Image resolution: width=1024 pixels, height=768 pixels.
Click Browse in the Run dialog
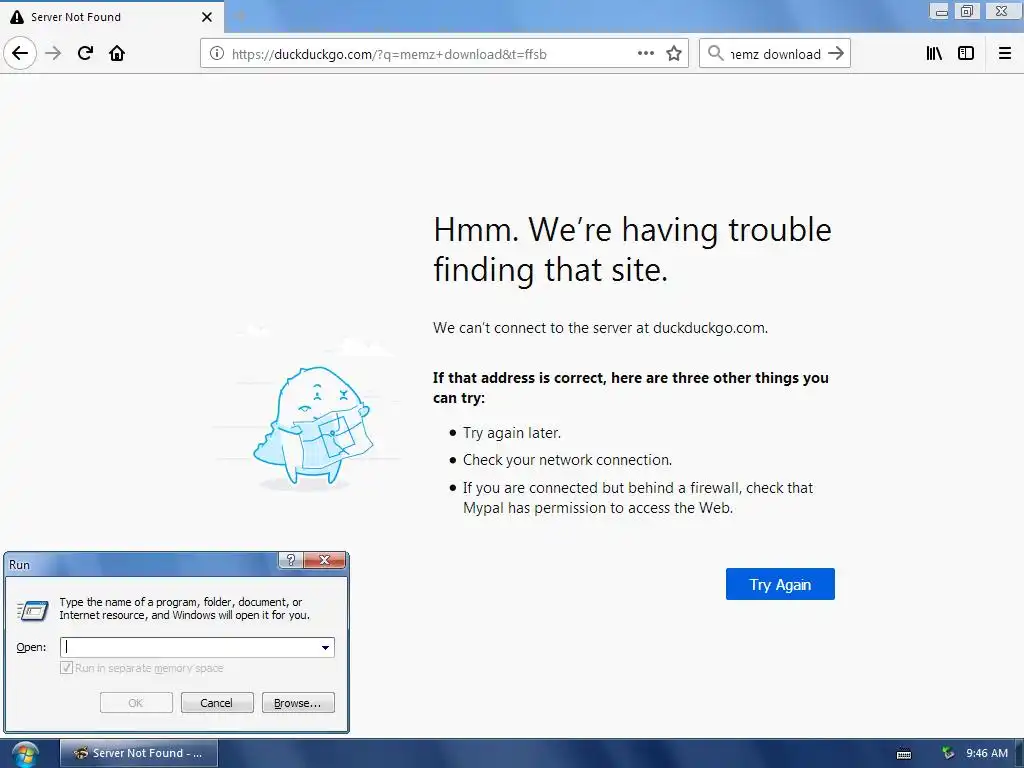(x=298, y=703)
